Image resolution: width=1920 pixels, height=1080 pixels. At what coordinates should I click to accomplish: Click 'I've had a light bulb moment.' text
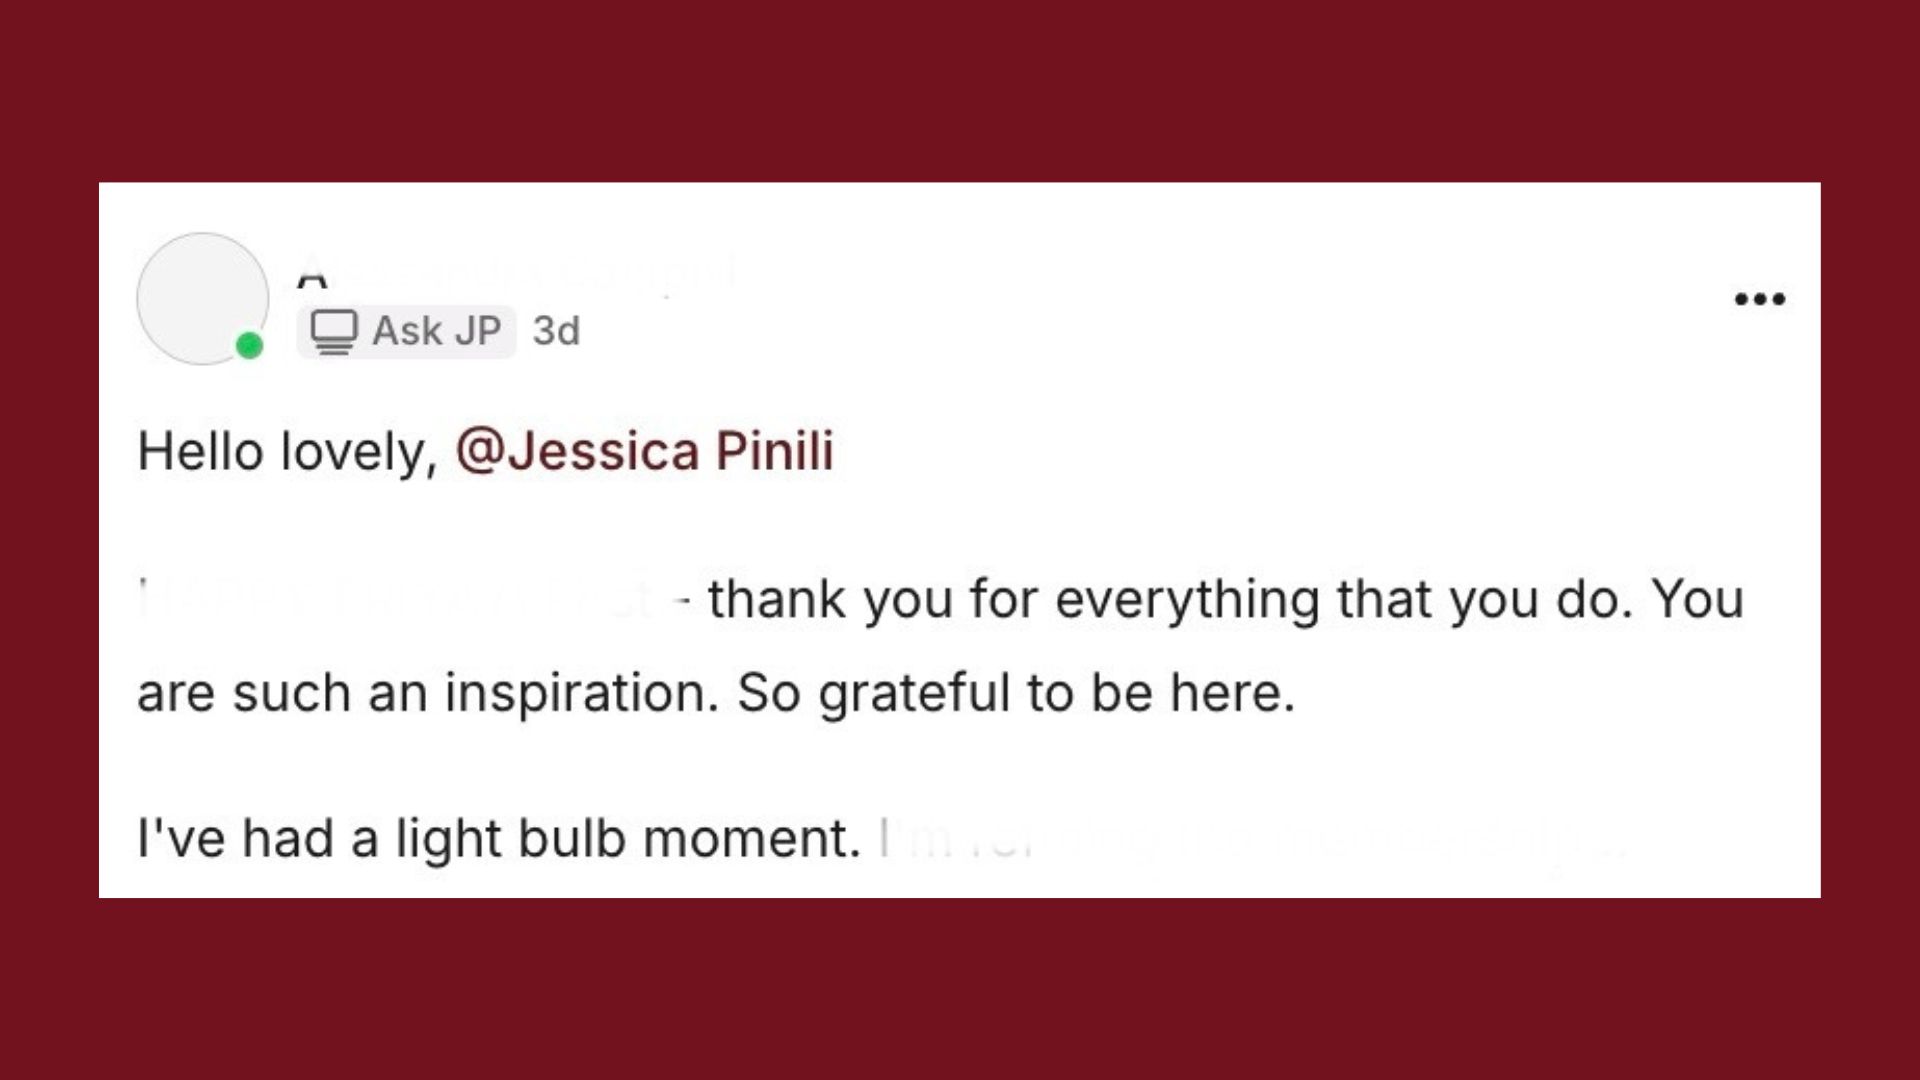tap(498, 838)
